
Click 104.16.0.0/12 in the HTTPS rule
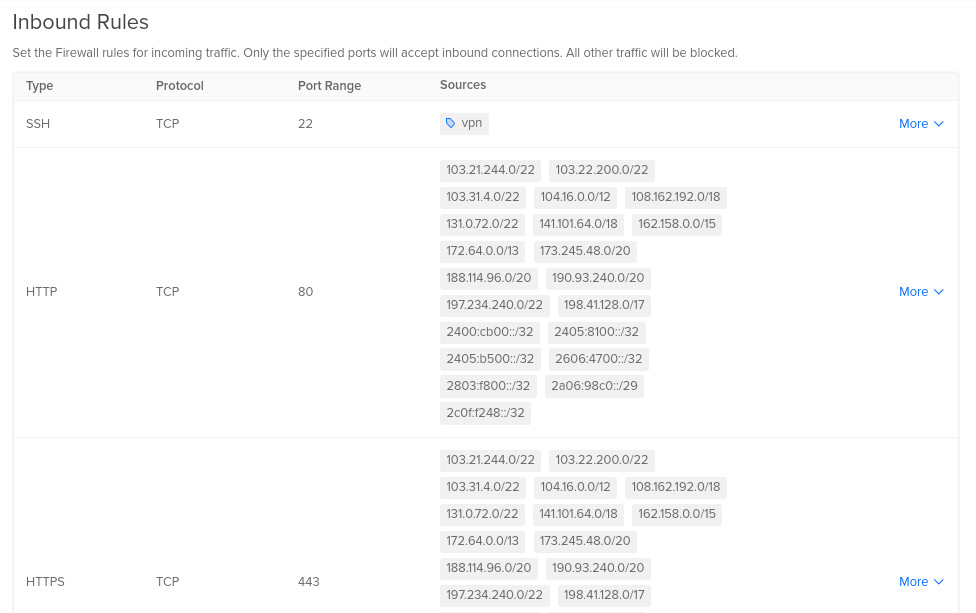(x=575, y=487)
